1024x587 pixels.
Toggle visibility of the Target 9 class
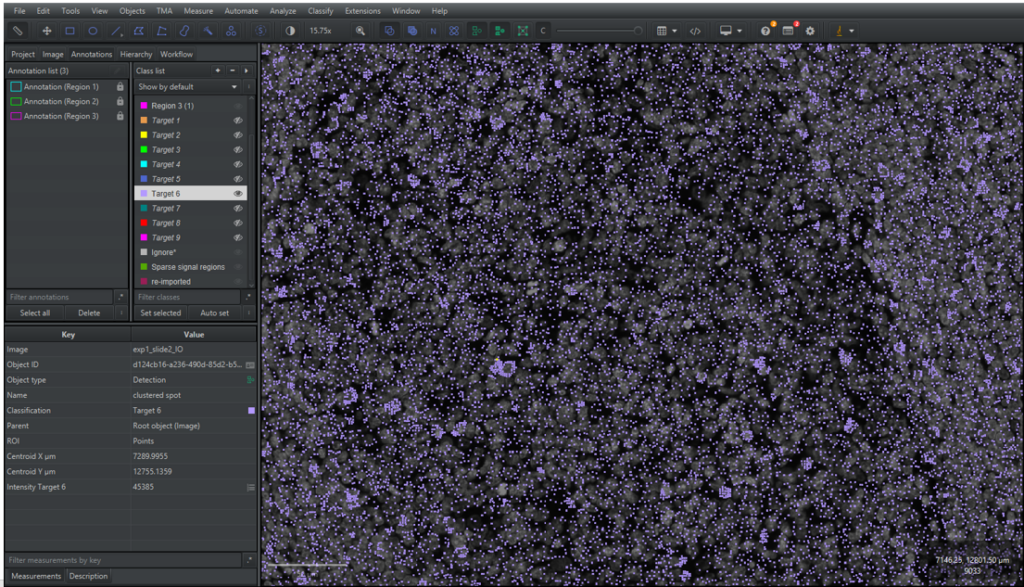(238, 238)
